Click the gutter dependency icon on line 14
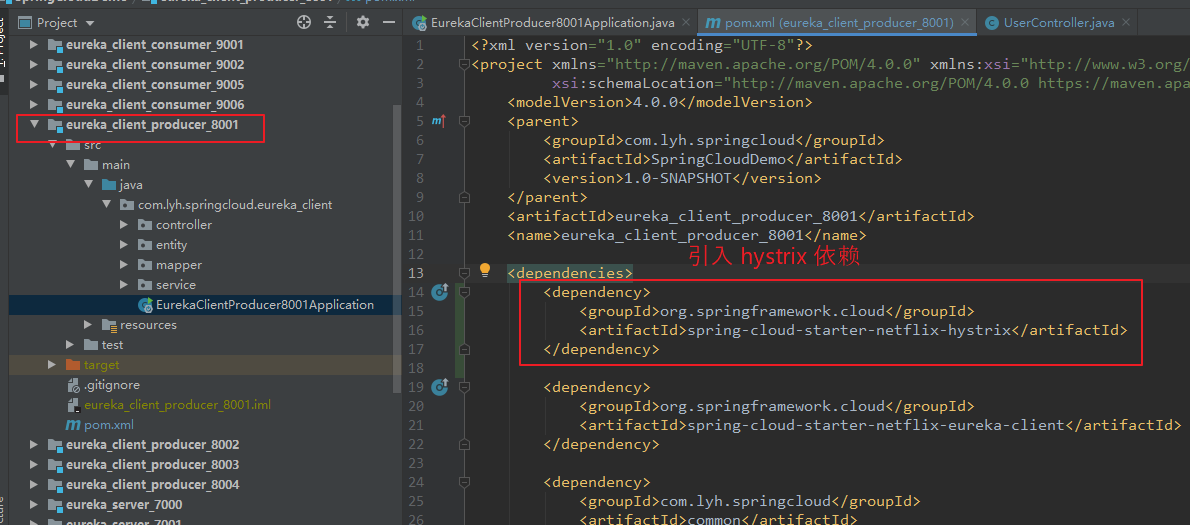The height and width of the screenshot is (525, 1190). pos(440,291)
